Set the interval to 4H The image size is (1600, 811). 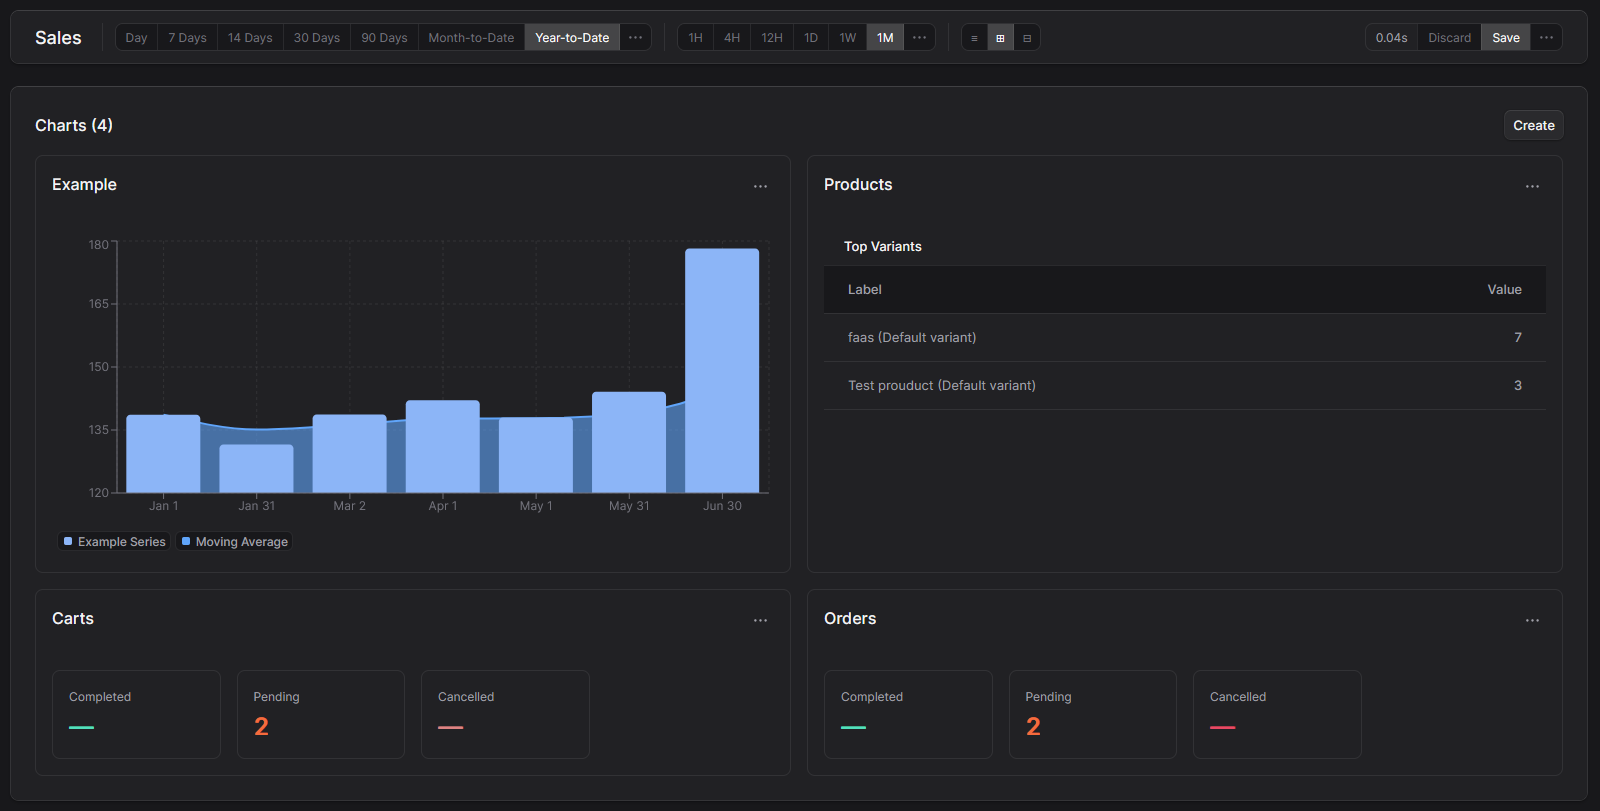point(732,38)
